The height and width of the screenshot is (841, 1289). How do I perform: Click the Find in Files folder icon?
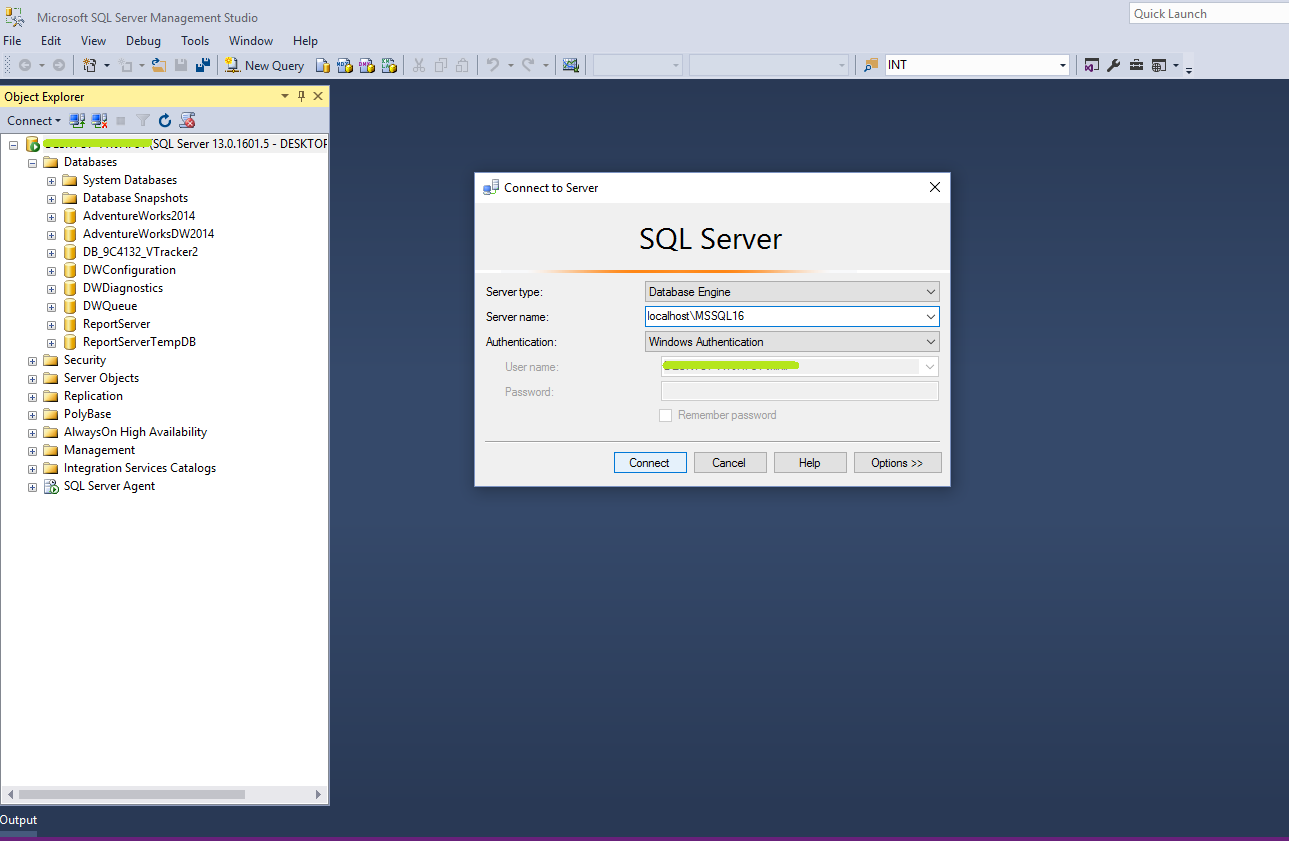(x=871, y=65)
